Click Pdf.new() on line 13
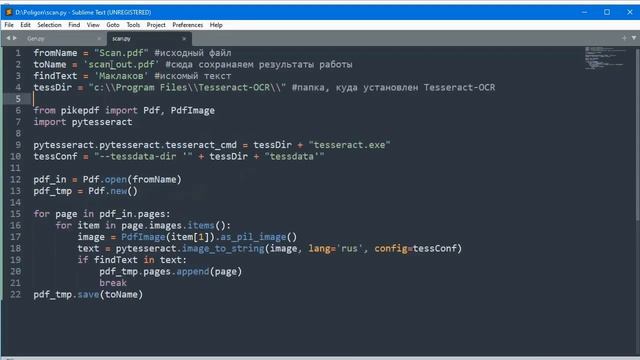This screenshot has height=360, width=640. [113, 191]
